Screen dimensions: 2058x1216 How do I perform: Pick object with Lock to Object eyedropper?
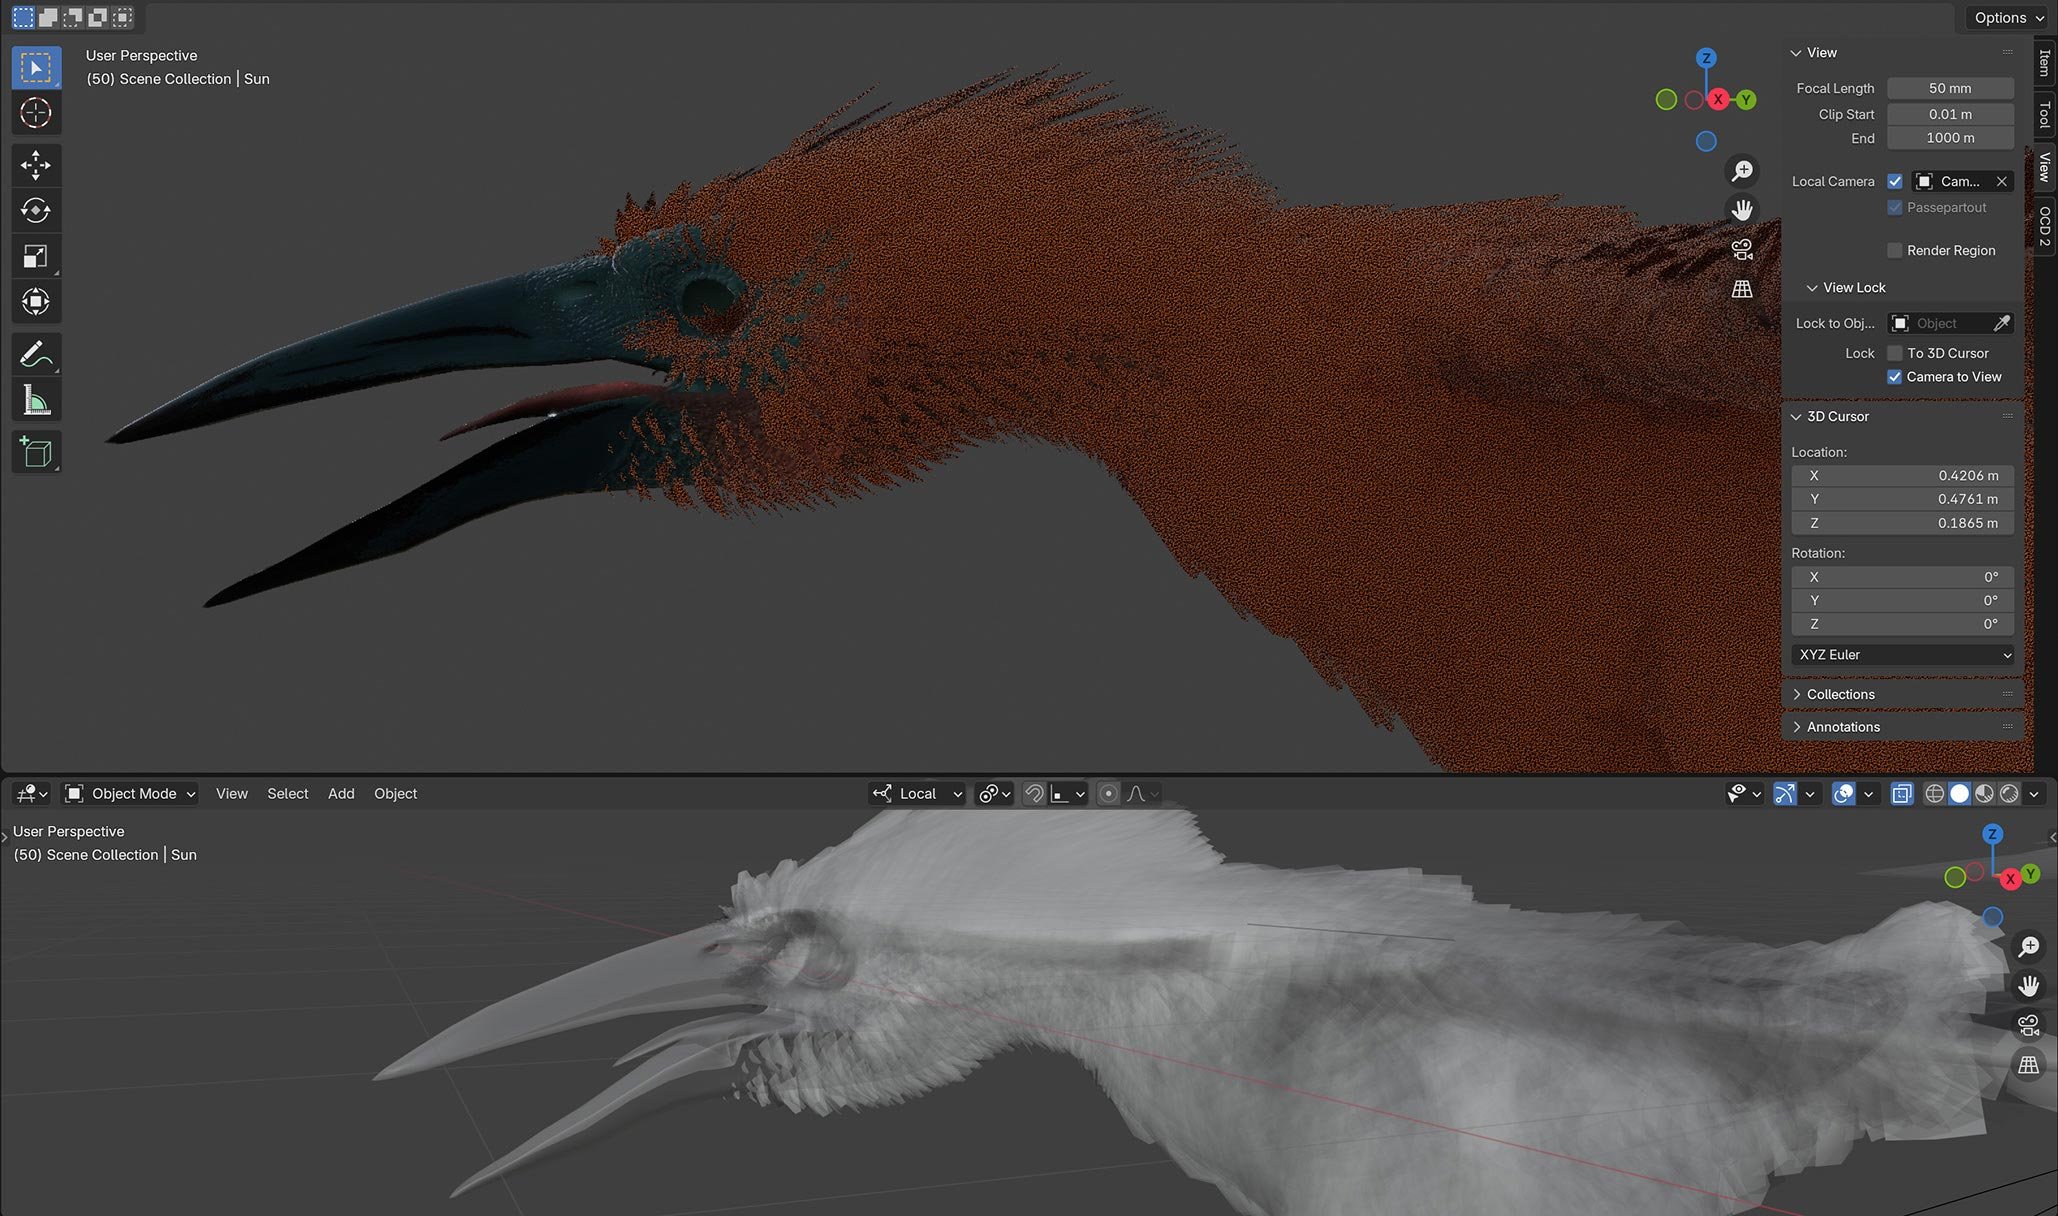coord(2001,323)
